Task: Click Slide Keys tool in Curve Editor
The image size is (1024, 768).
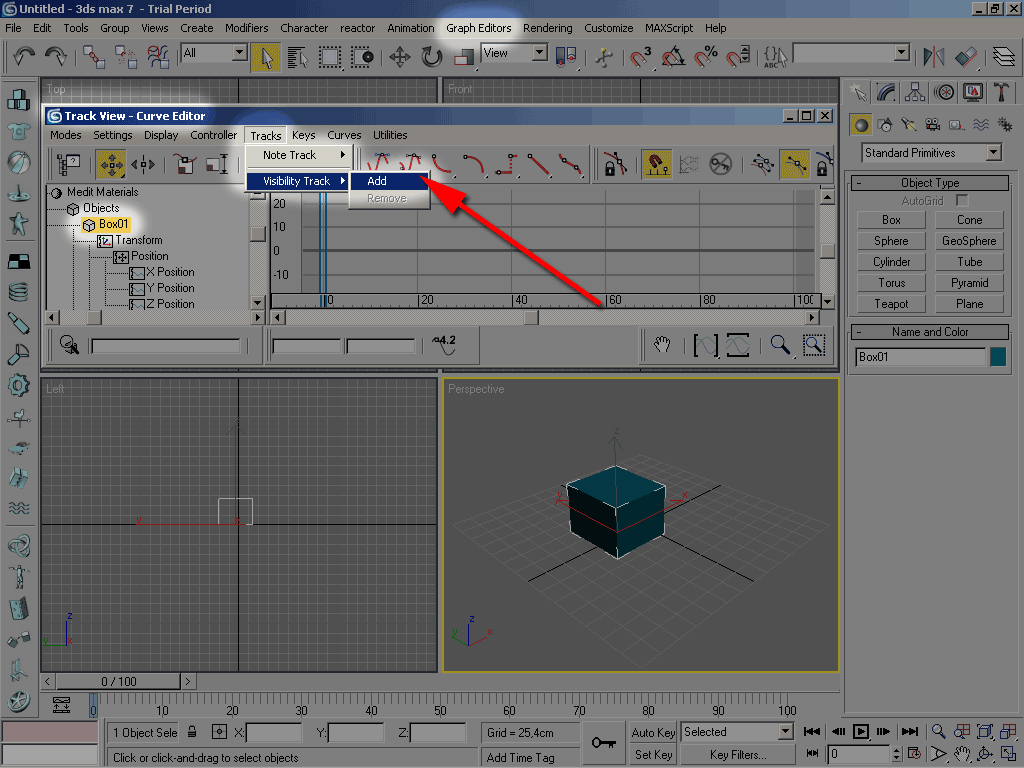Action: [143, 164]
